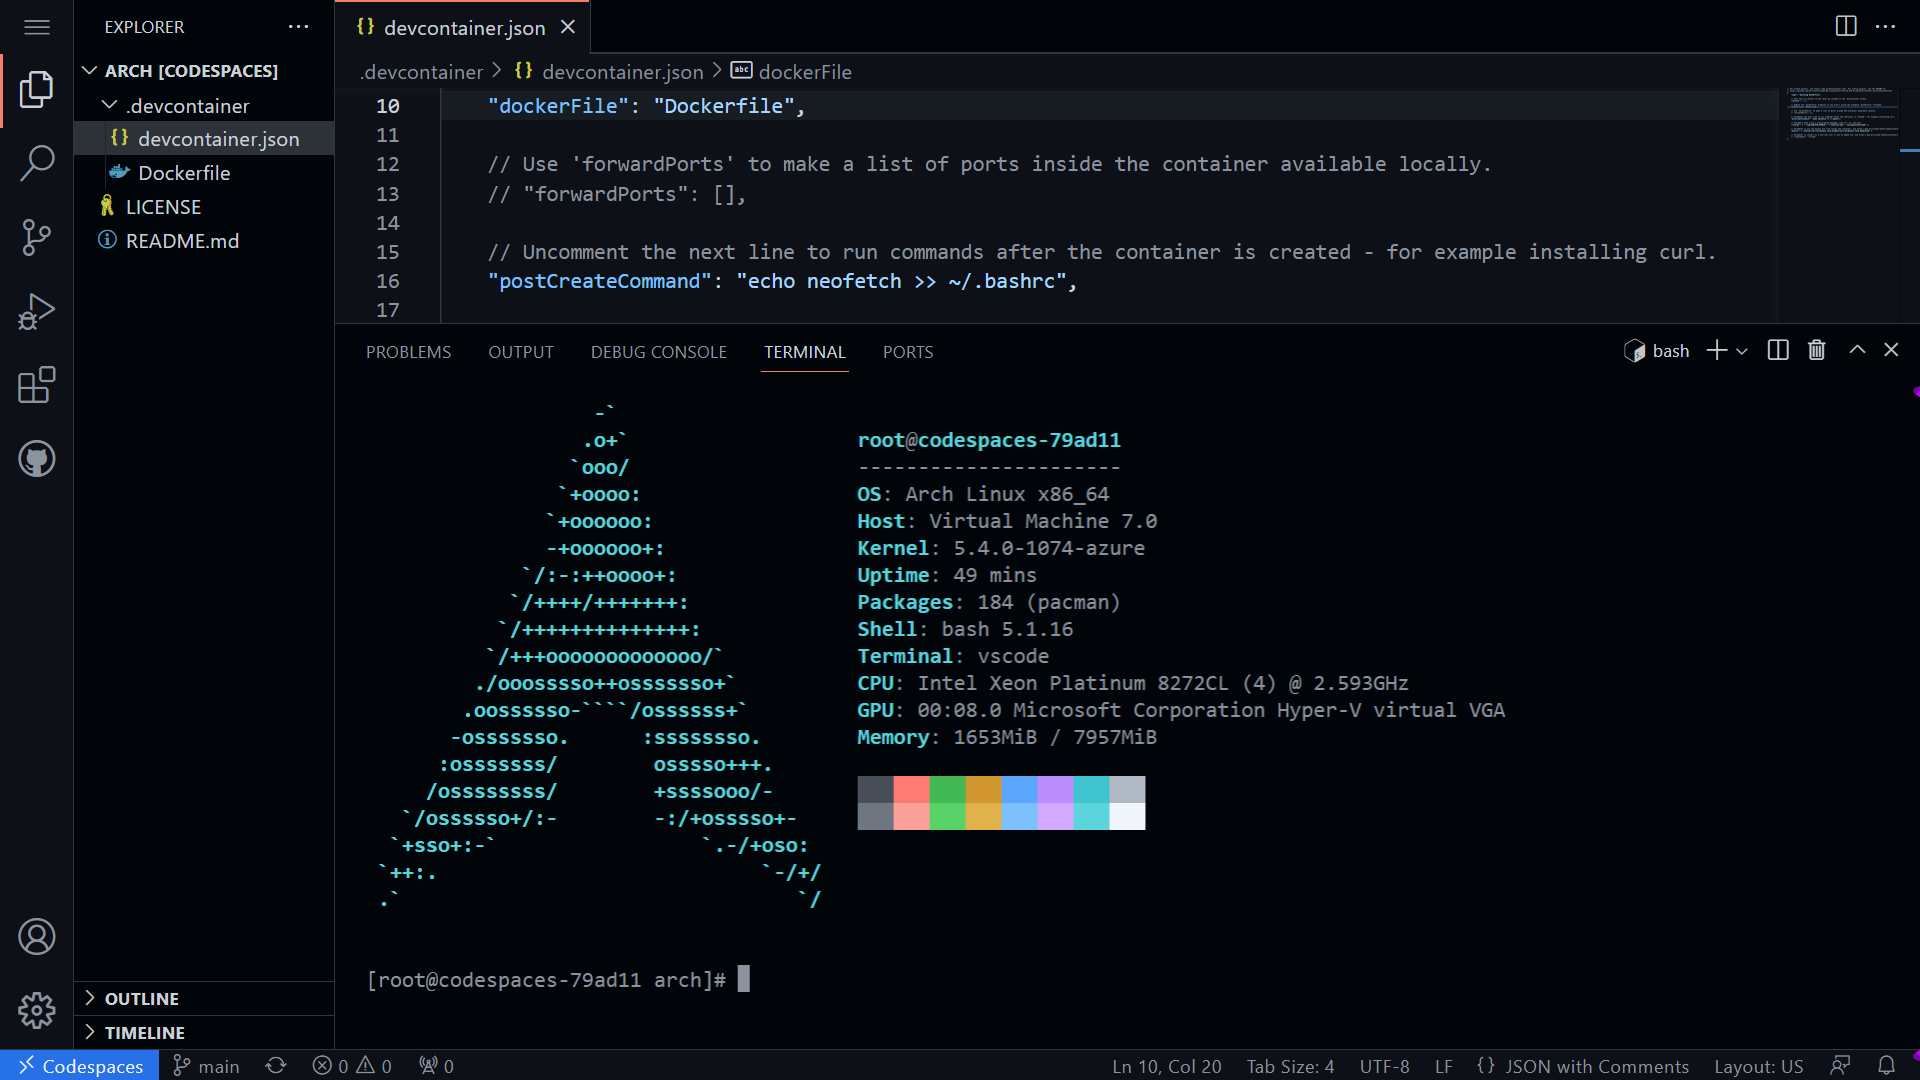Change UTF-8 file encoding
The image size is (1920, 1080).
(x=1384, y=1066)
